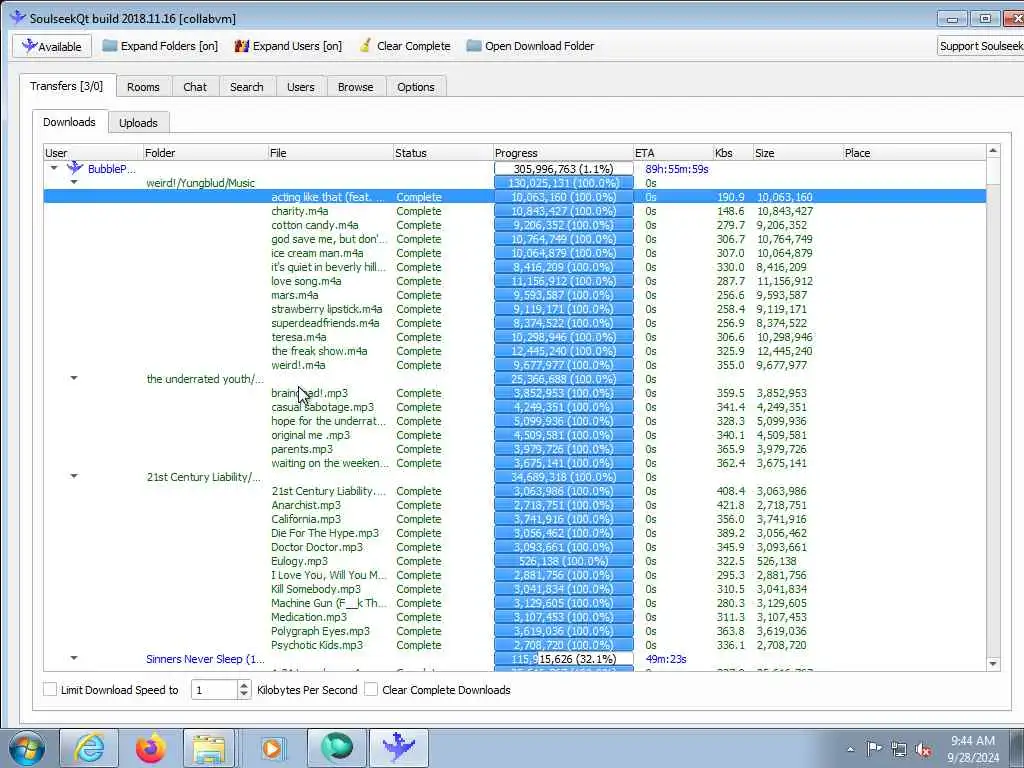Viewport: 1024px width, 768px height.
Task: Toggle Clear Complete Downloads checkbox
Action: [x=371, y=689]
